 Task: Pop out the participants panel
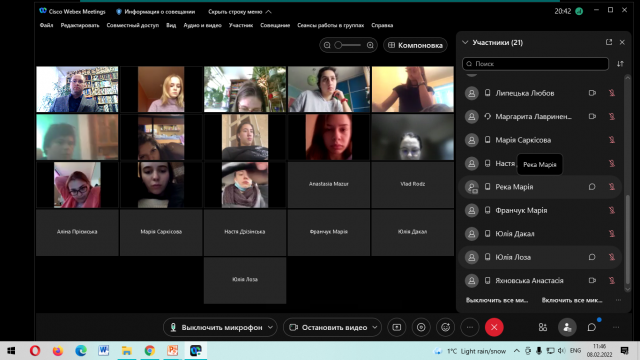(609, 42)
